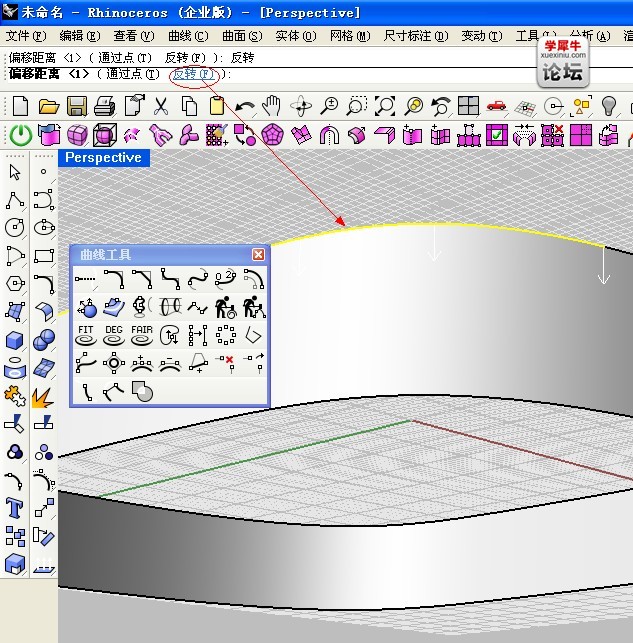633x643 pixels.
Task: Select the Polyline tool in sidebar
Action: 15,201
